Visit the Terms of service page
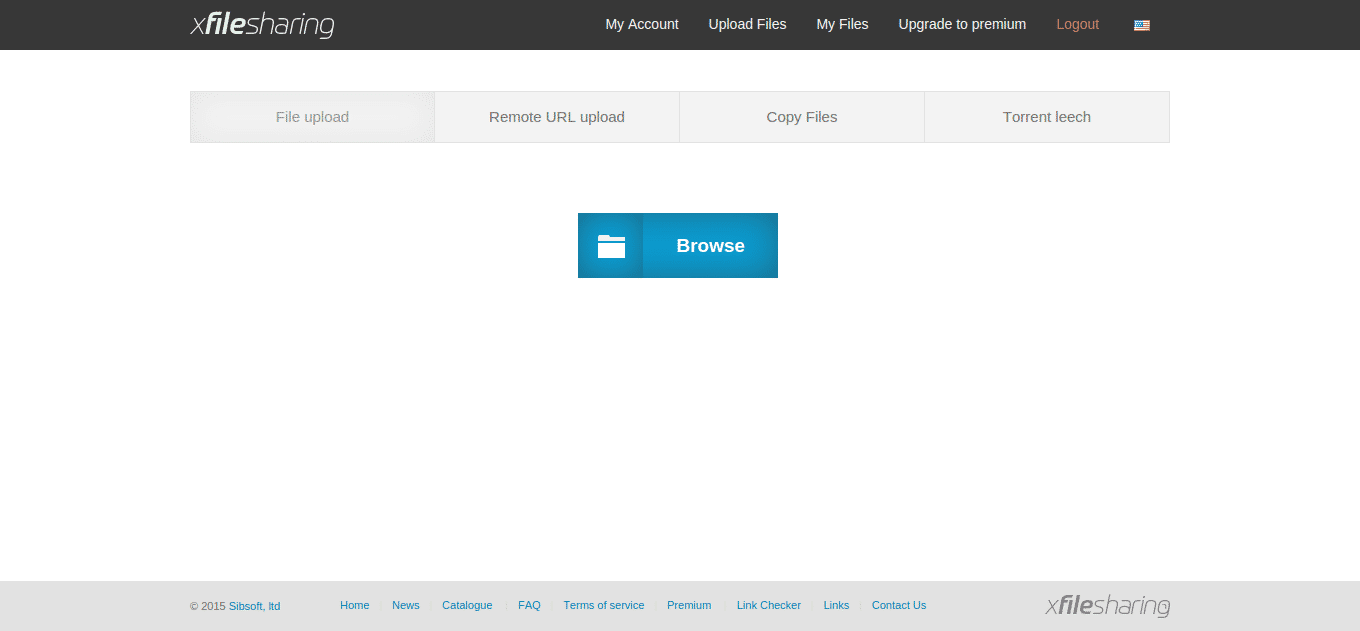Screen dimensions: 1360x631 point(603,605)
